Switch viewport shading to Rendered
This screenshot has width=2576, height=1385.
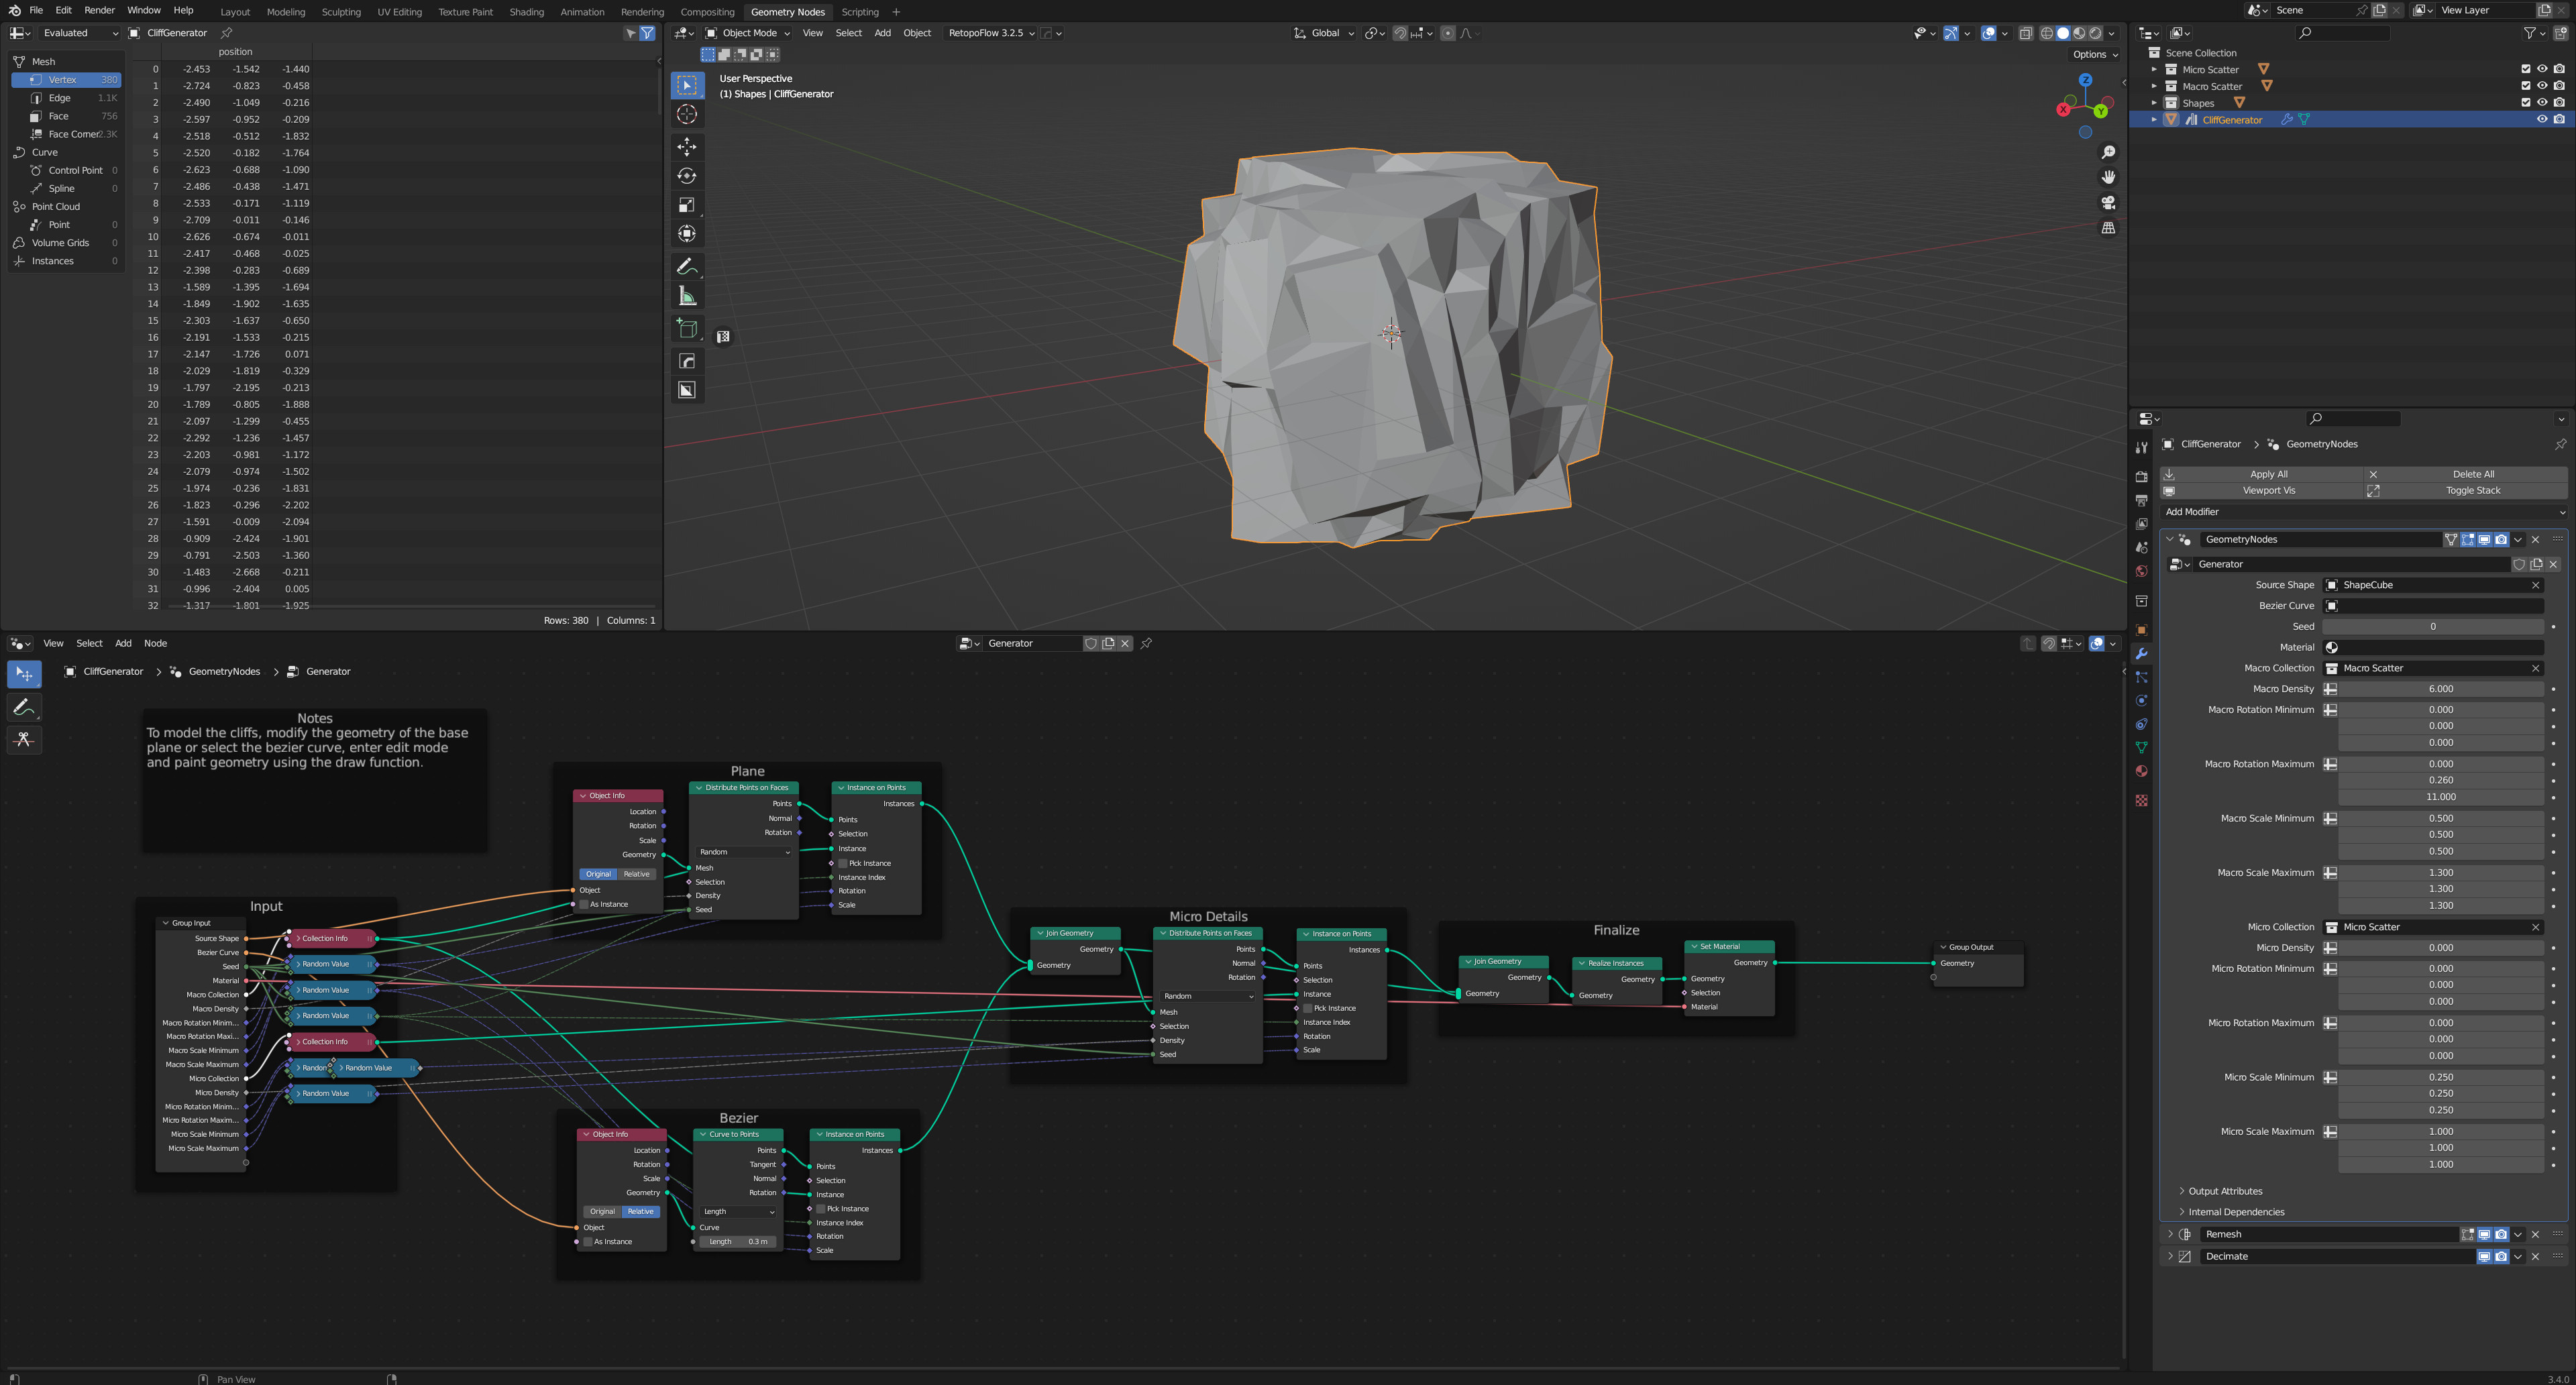pyautogui.click(x=2095, y=33)
